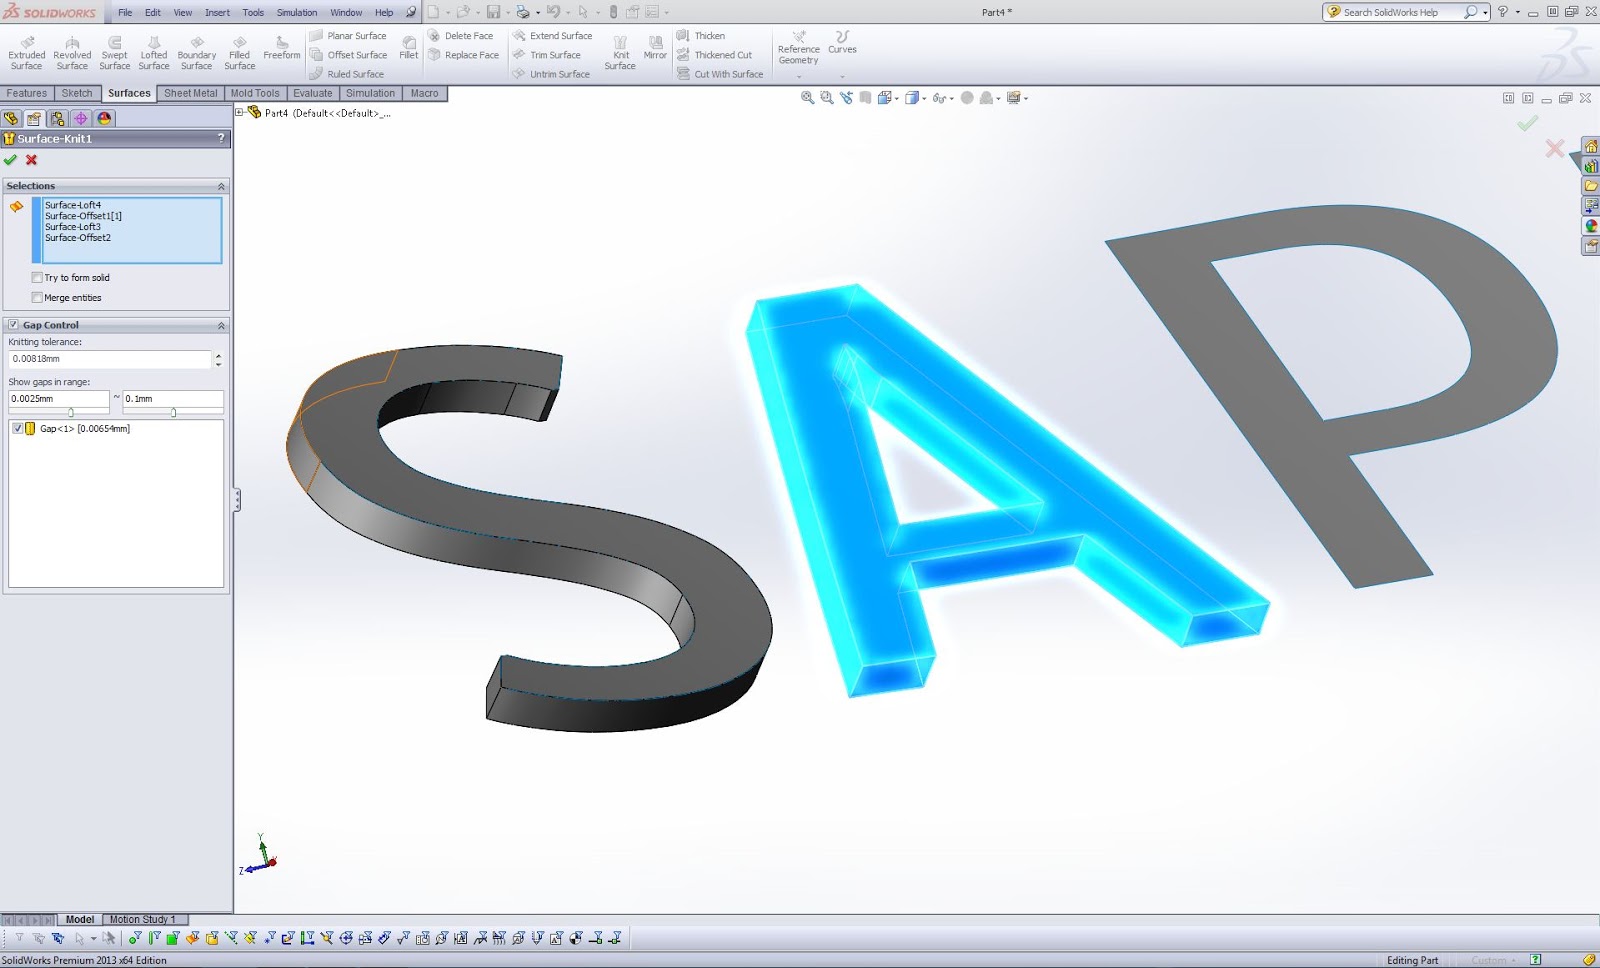
Task: Open the Freeform surface tool
Action: [282, 48]
